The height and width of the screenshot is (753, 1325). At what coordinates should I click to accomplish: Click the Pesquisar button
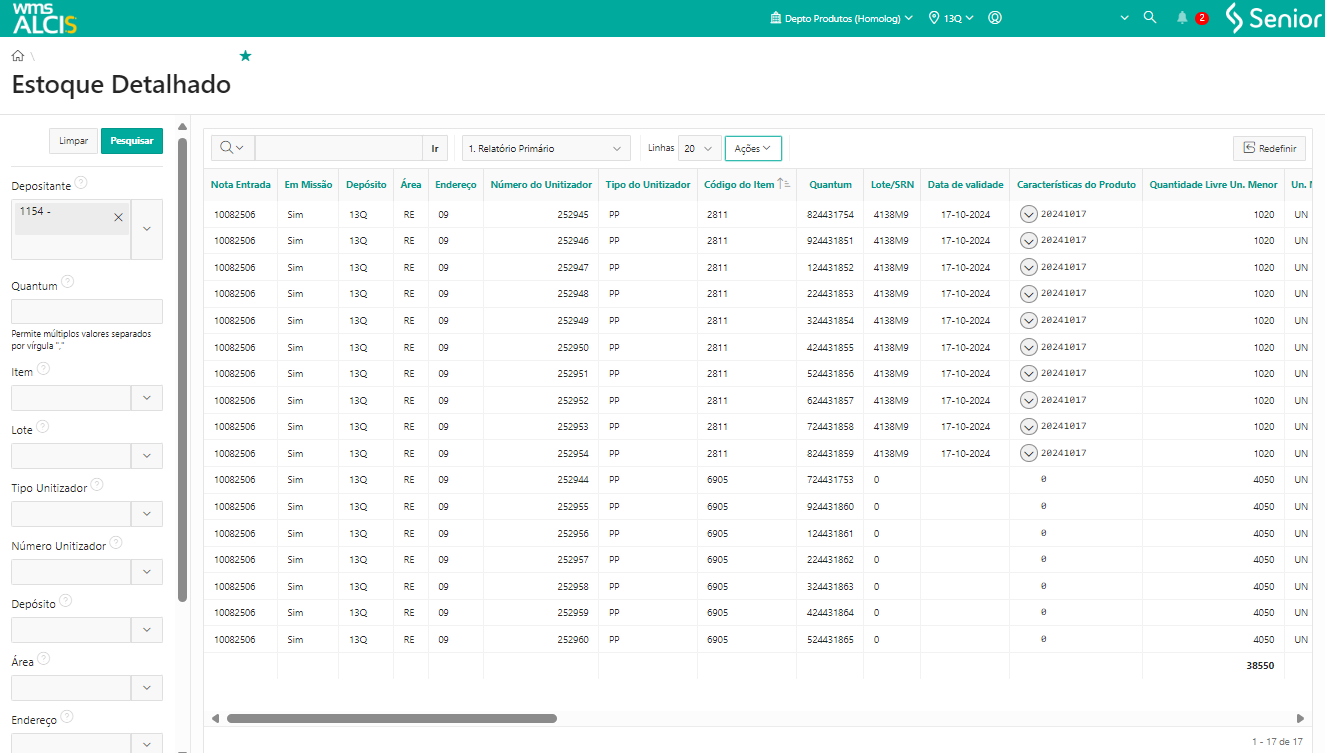click(x=132, y=141)
